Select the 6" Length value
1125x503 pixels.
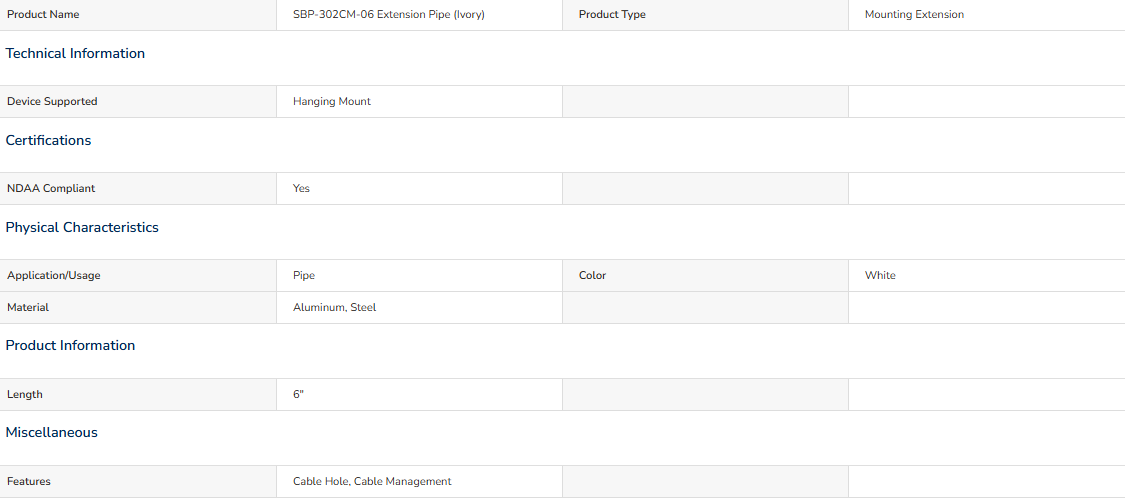click(x=298, y=395)
